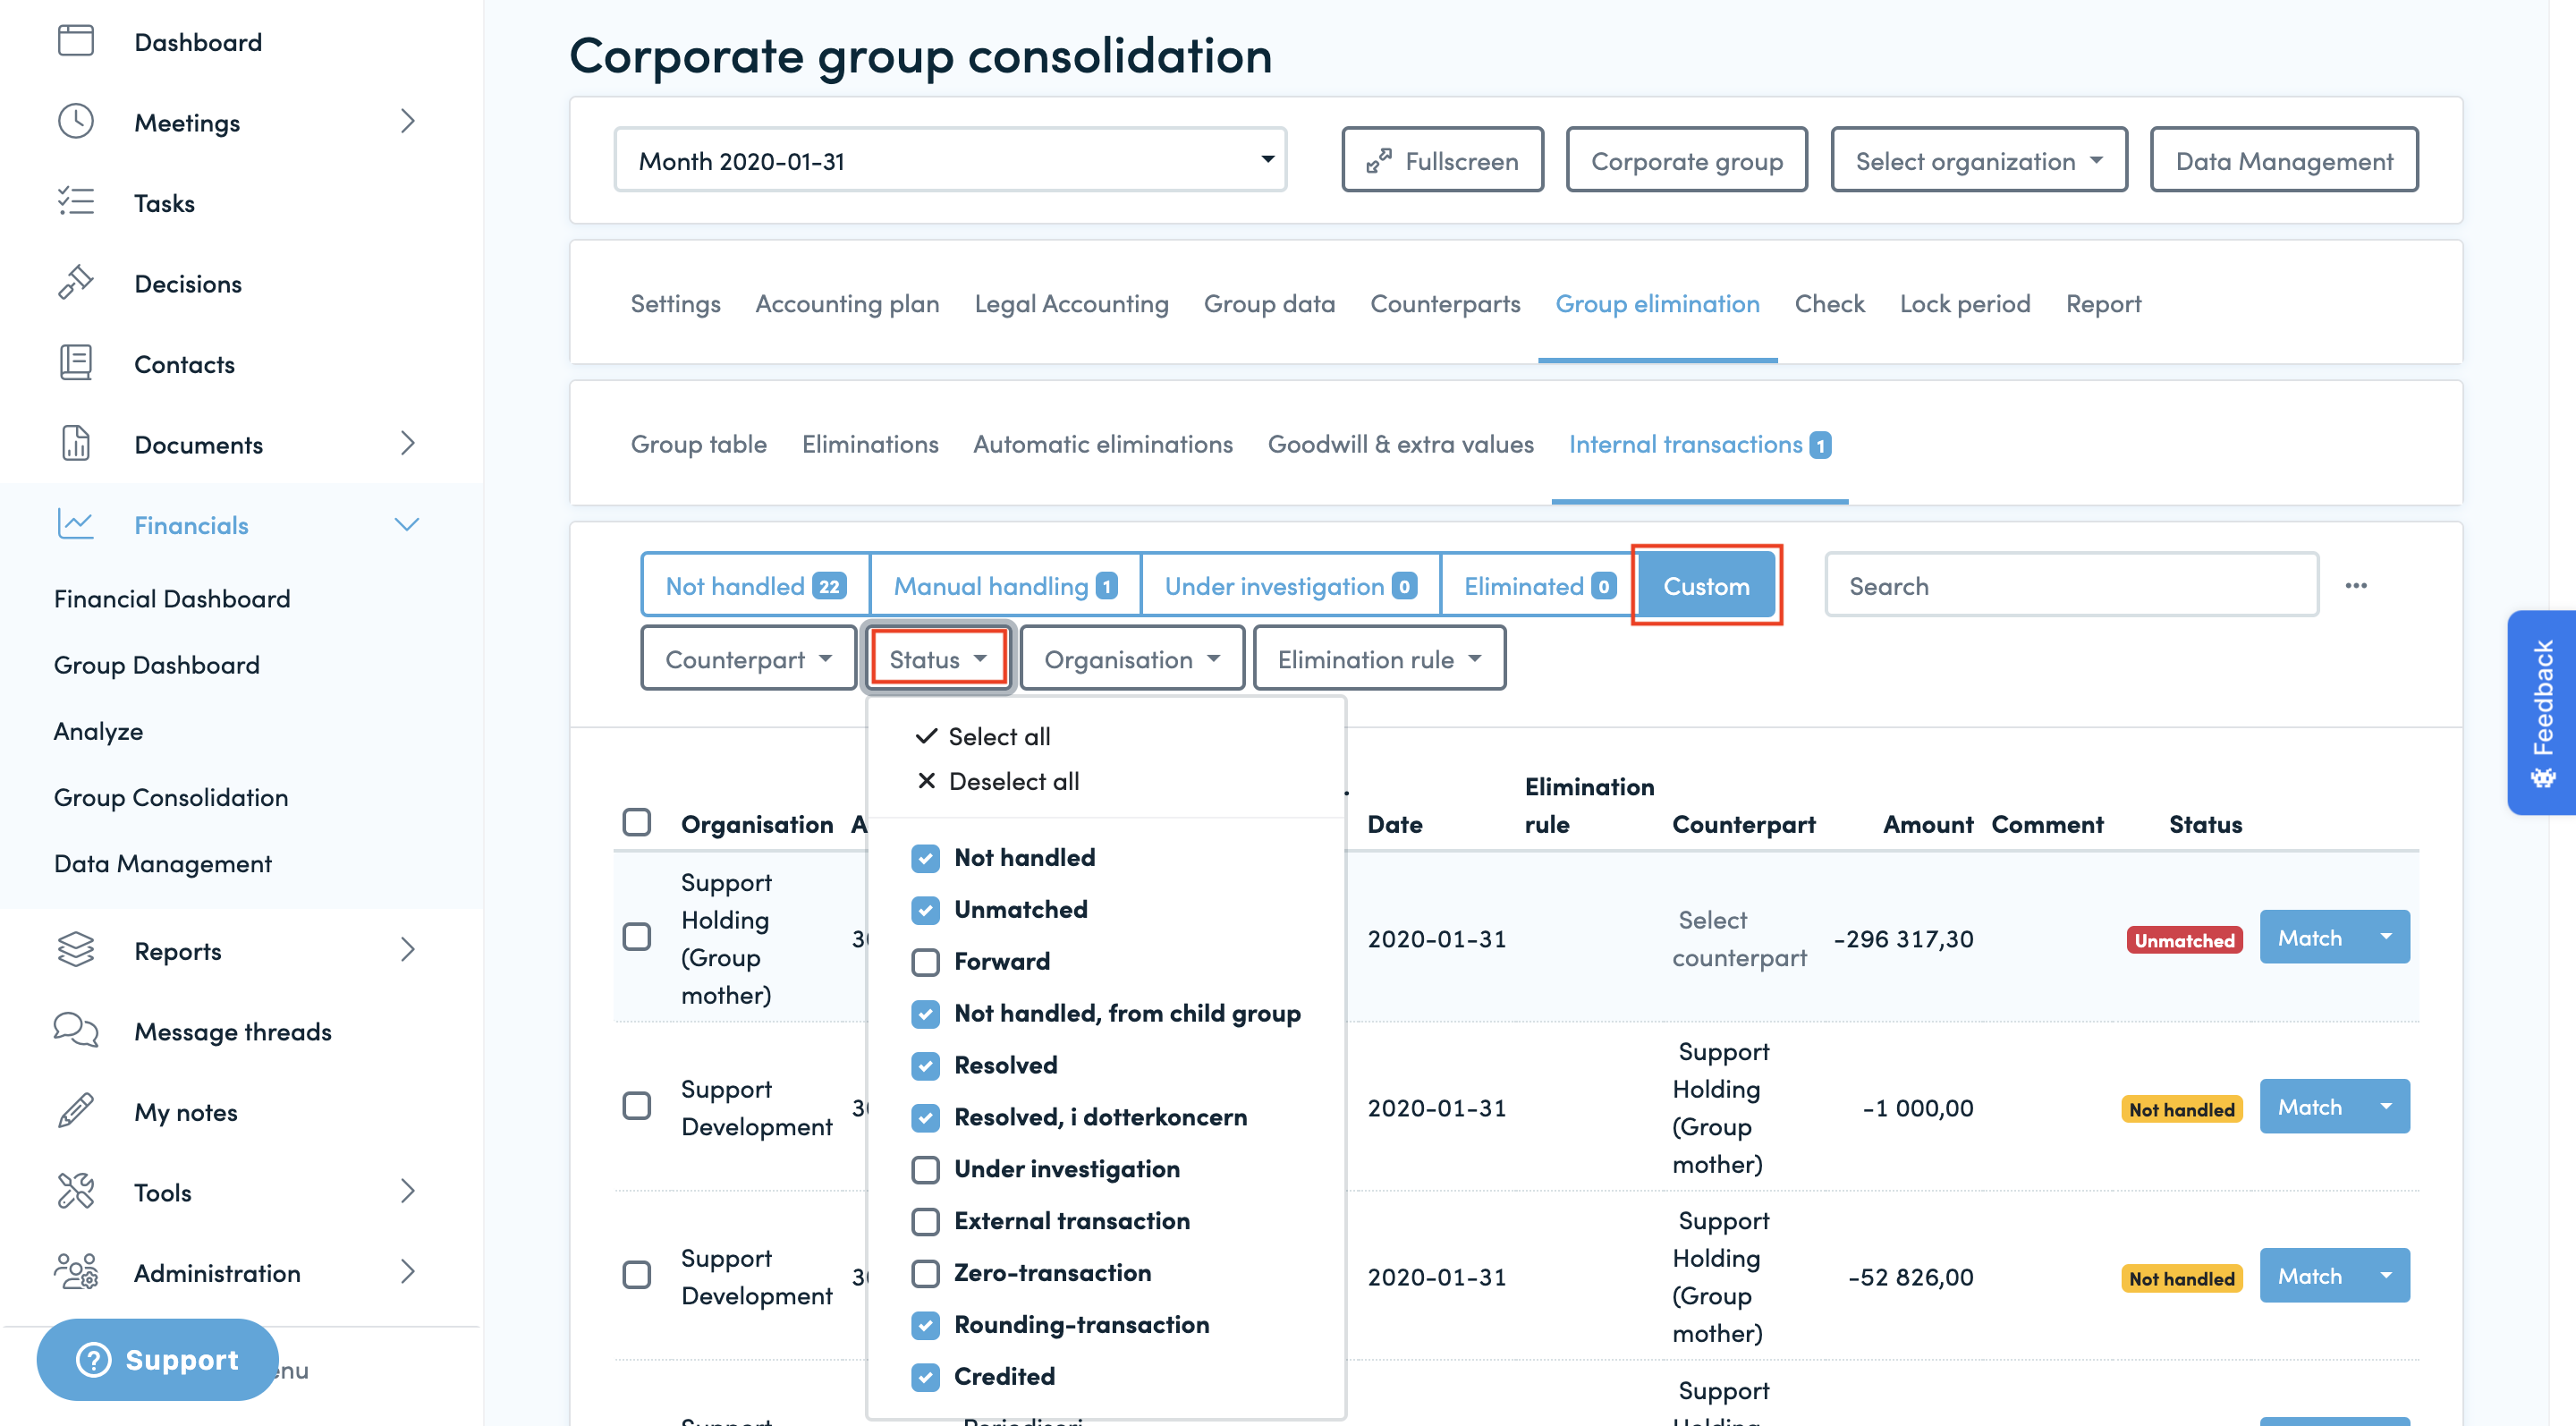
Task: Open Match dropdown arrow for Unmatched row
Action: pyautogui.click(x=2386, y=937)
